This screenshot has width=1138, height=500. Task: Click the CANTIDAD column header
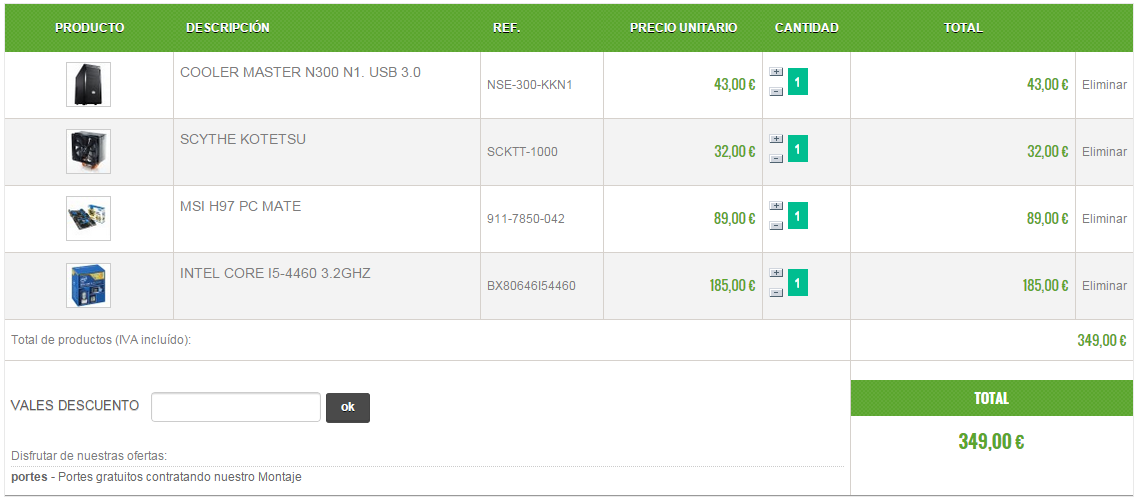tap(806, 28)
